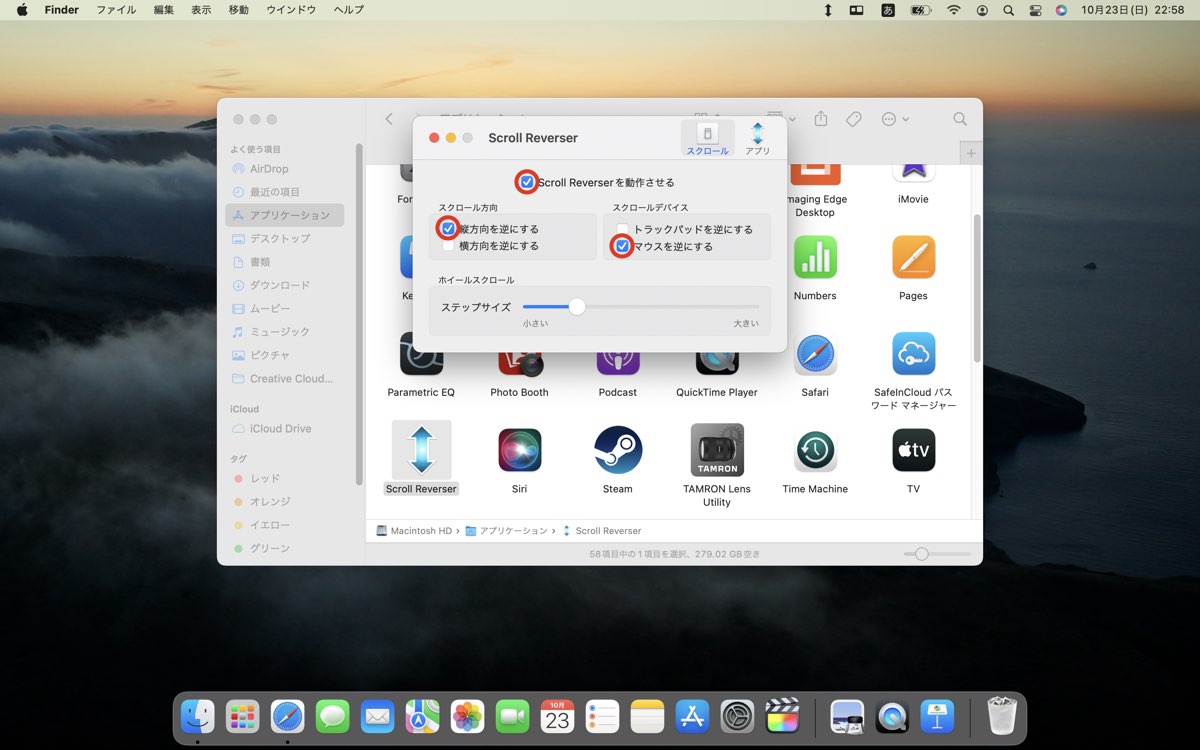The image size is (1200, 750).
Task: Open Safari from the Applications folder
Action: tap(815, 353)
